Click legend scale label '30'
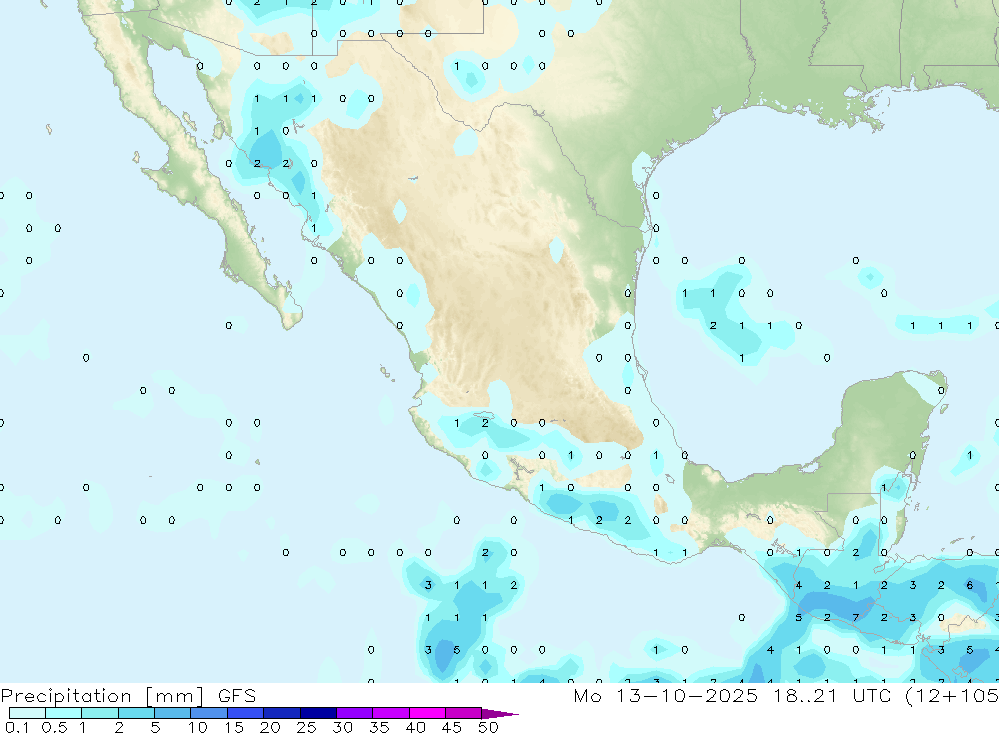The height and width of the screenshot is (733, 1000). coord(343,727)
